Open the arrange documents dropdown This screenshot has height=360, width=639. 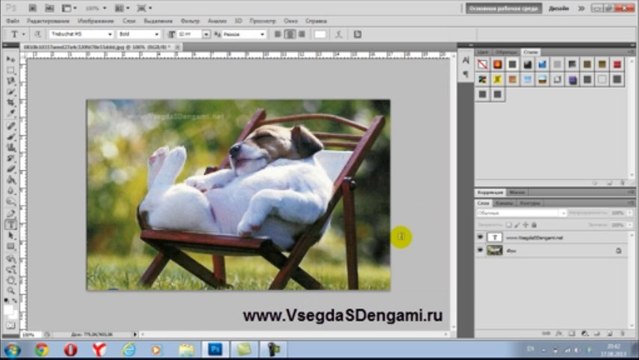(122, 8)
